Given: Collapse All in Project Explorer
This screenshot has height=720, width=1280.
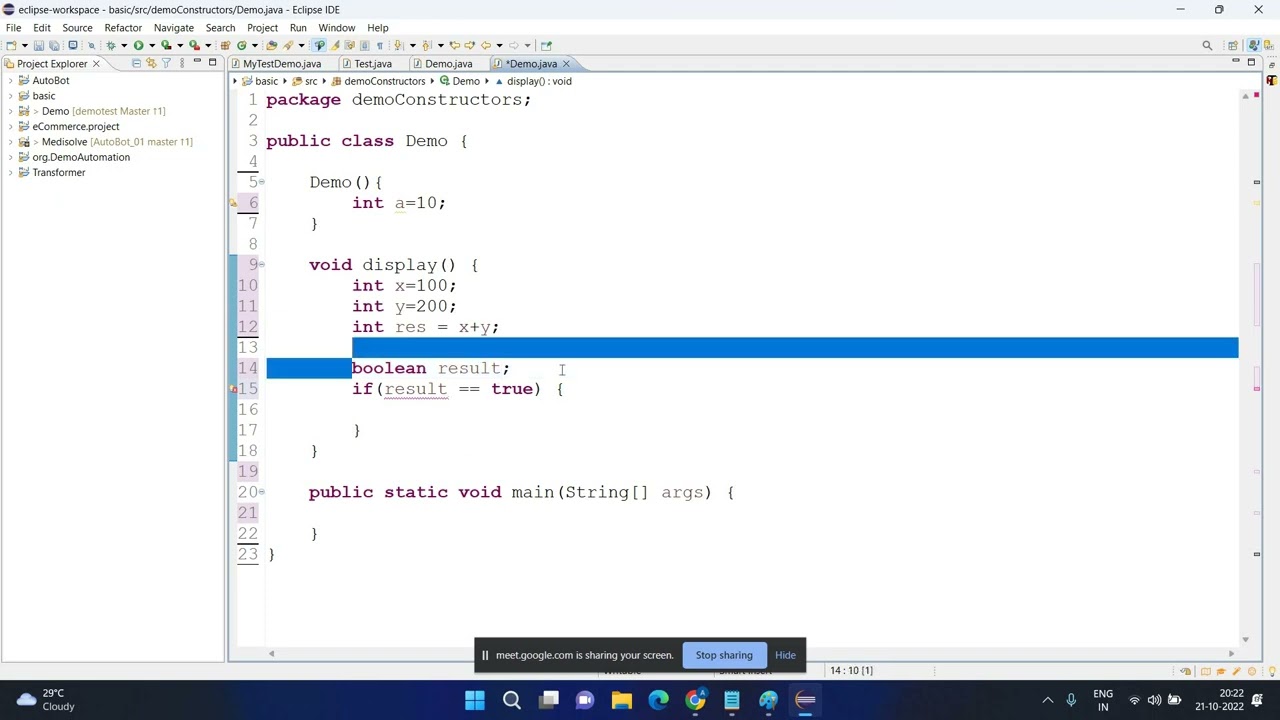Looking at the screenshot, I should click(136, 63).
